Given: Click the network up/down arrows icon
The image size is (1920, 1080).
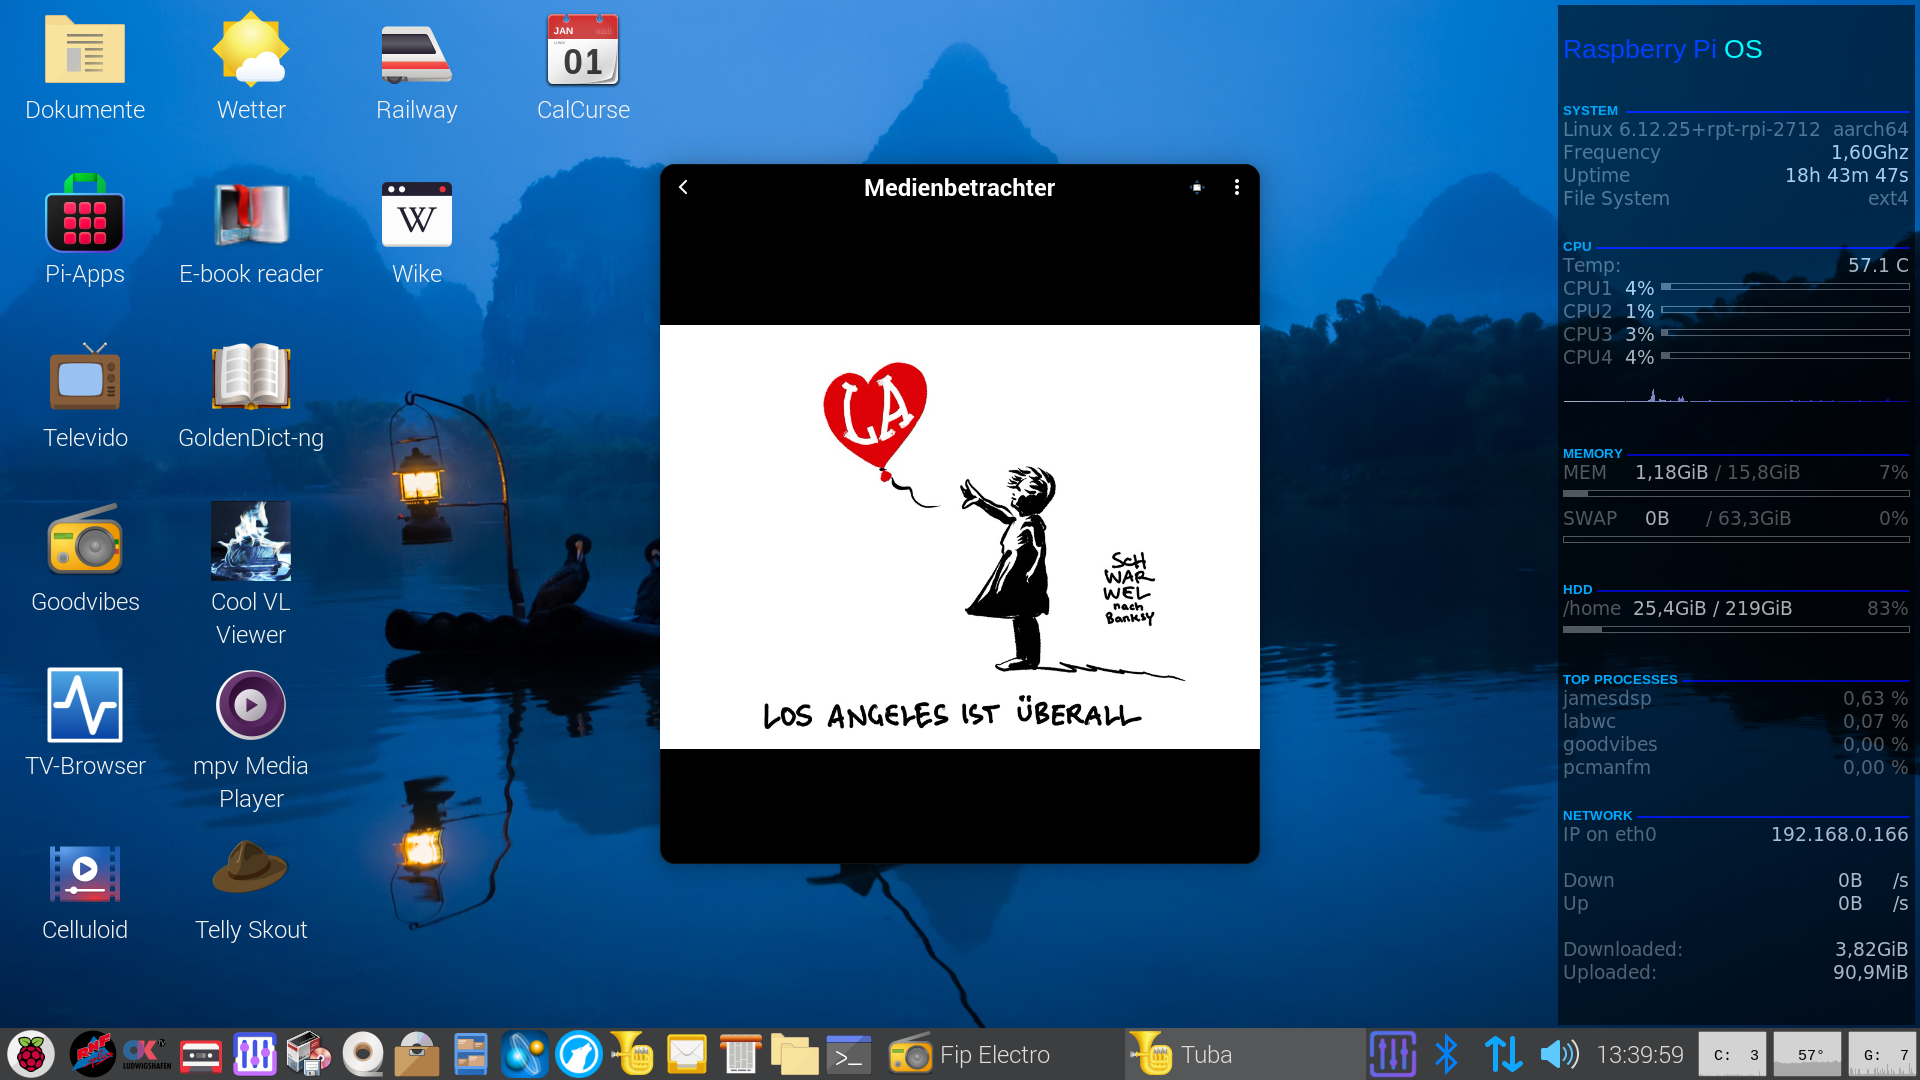Looking at the screenshot, I should 1503,1055.
